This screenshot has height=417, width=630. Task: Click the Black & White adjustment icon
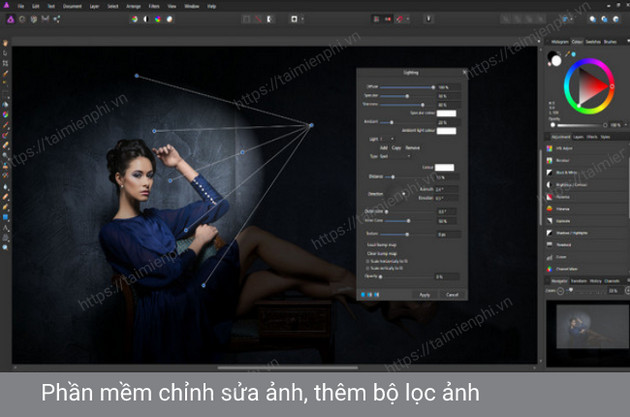tap(549, 172)
